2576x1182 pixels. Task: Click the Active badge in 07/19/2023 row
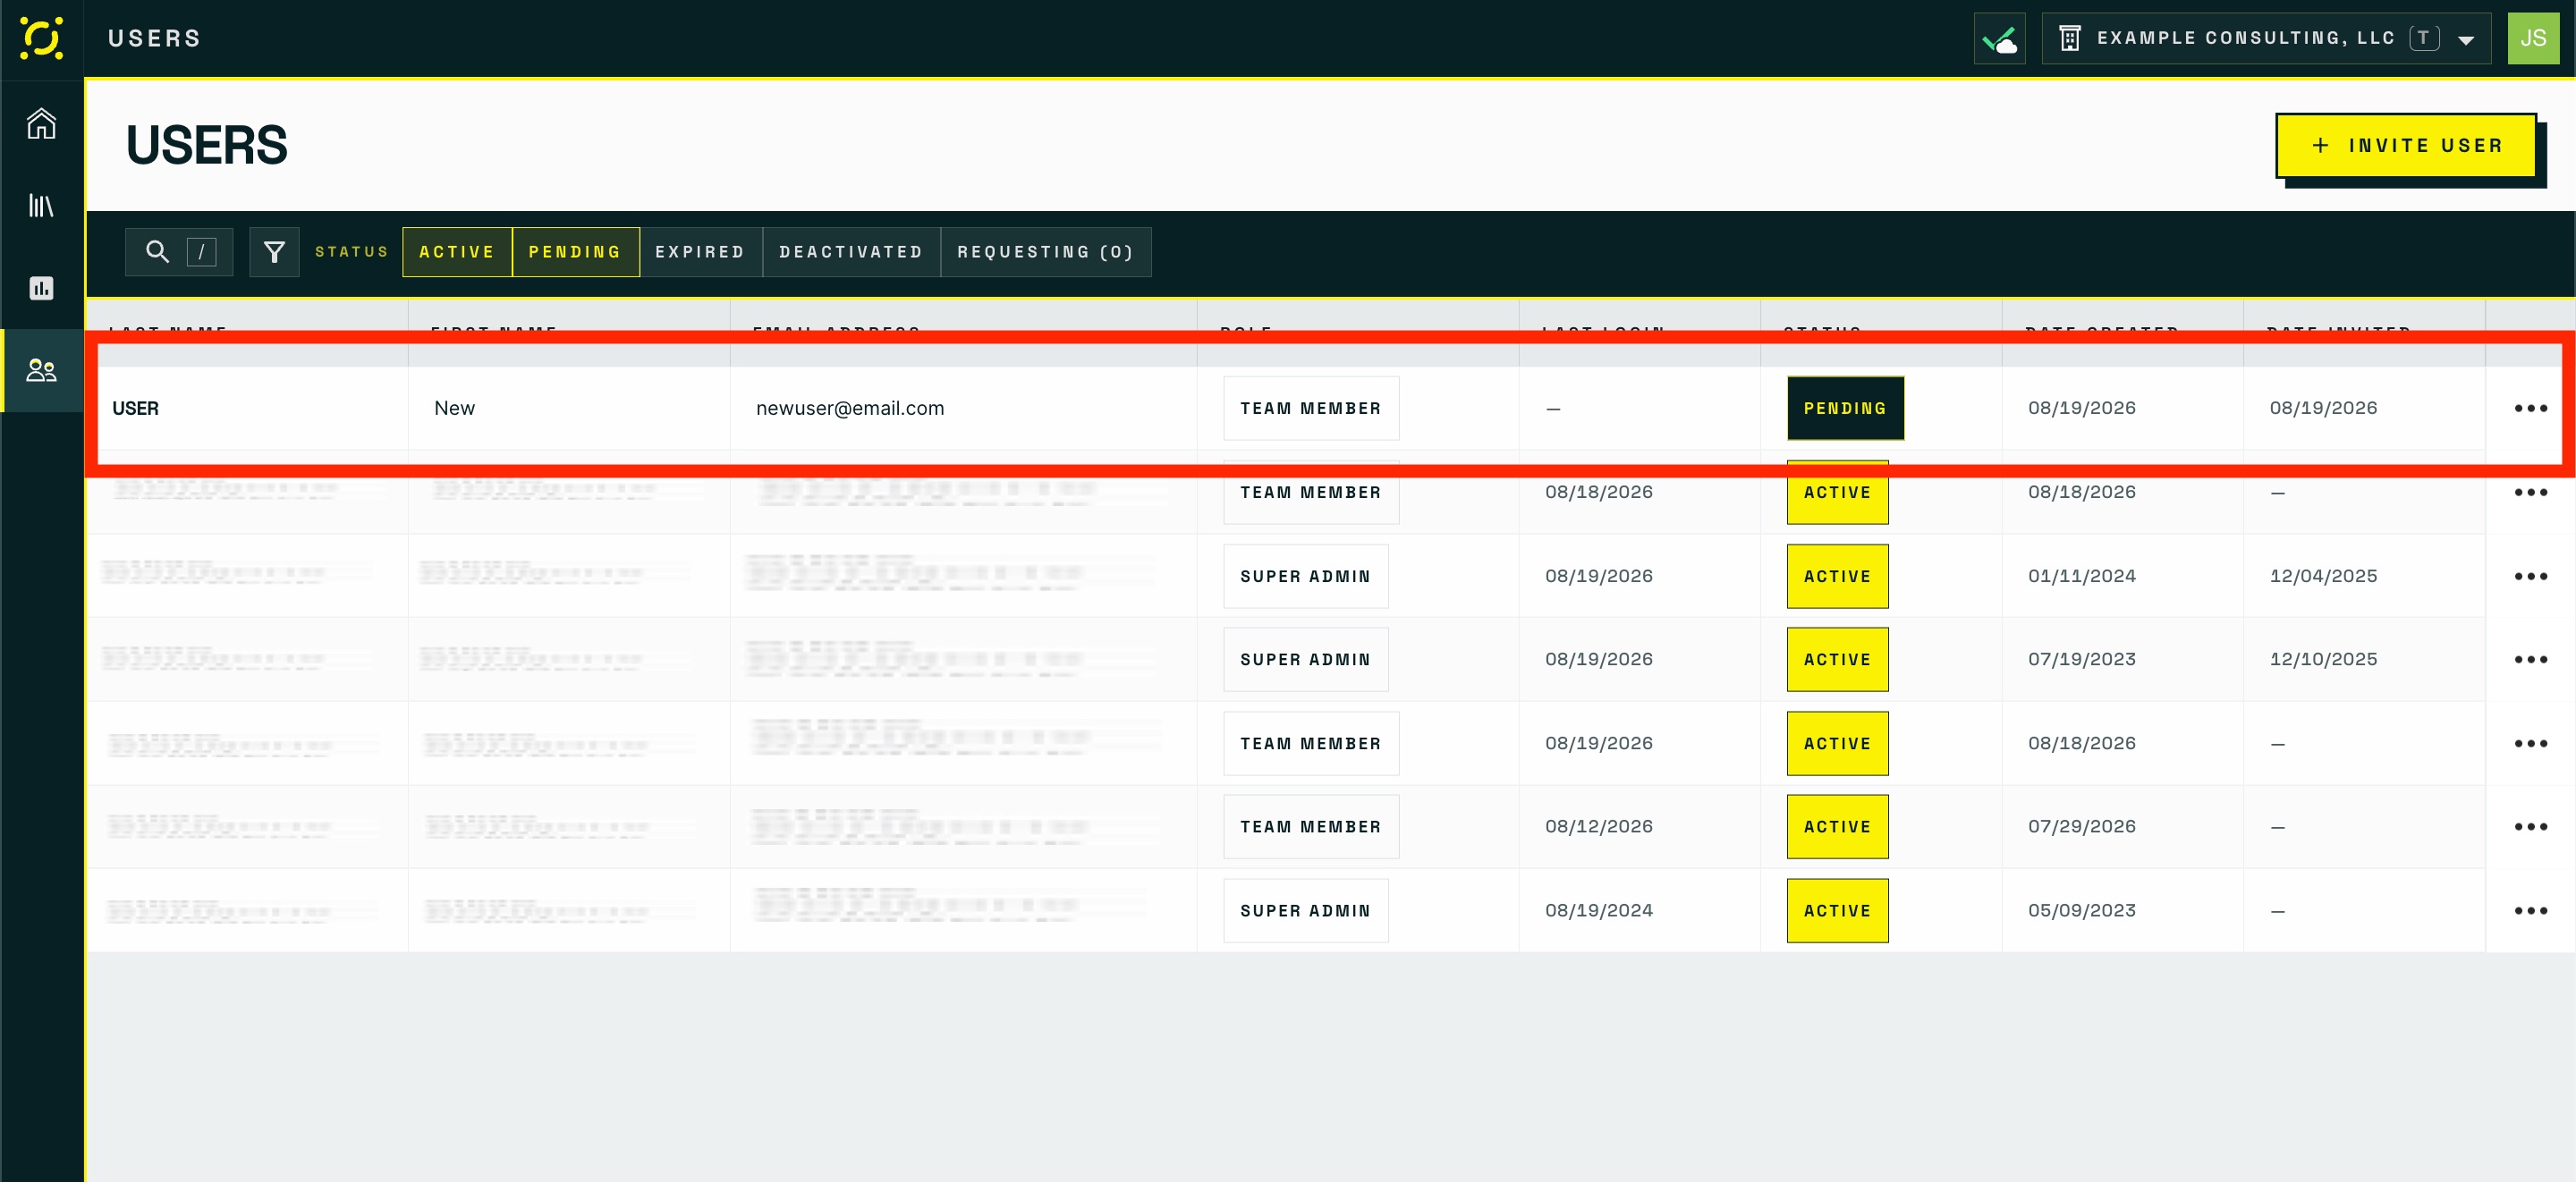pyautogui.click(x=1837, y=659)
